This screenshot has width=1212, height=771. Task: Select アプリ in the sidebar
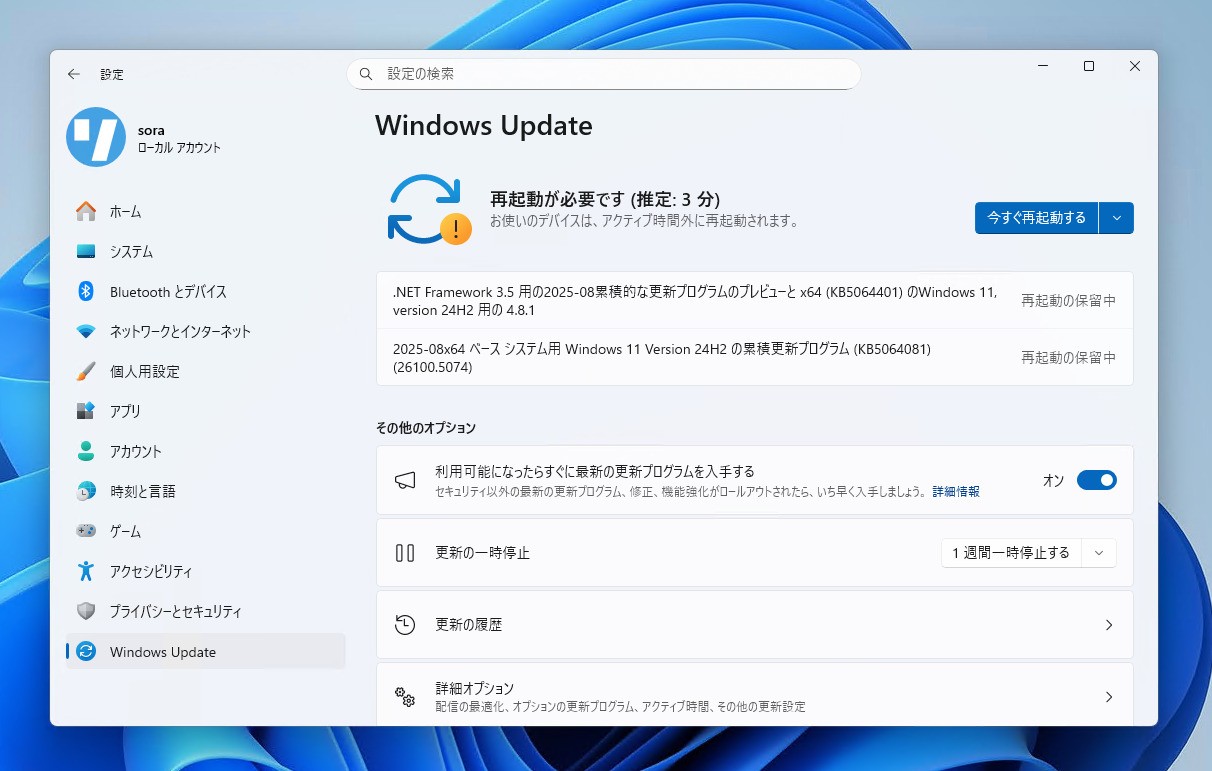click(x=205, y=411)
